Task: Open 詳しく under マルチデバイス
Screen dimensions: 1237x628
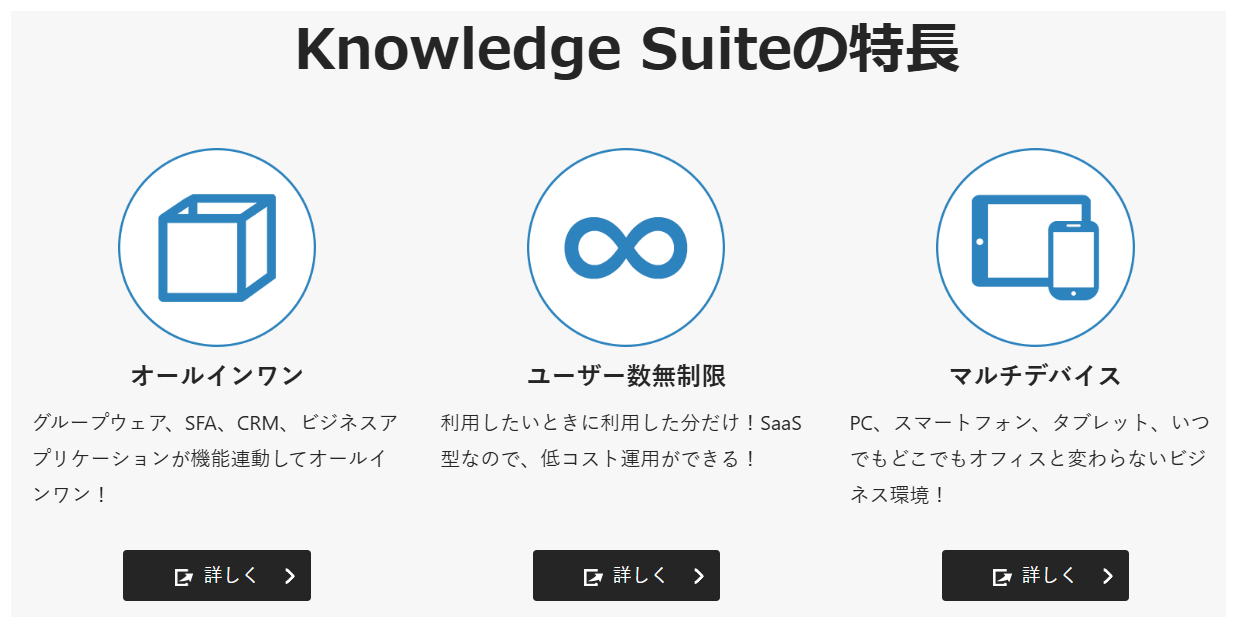Action: [x=1035, y=576]
